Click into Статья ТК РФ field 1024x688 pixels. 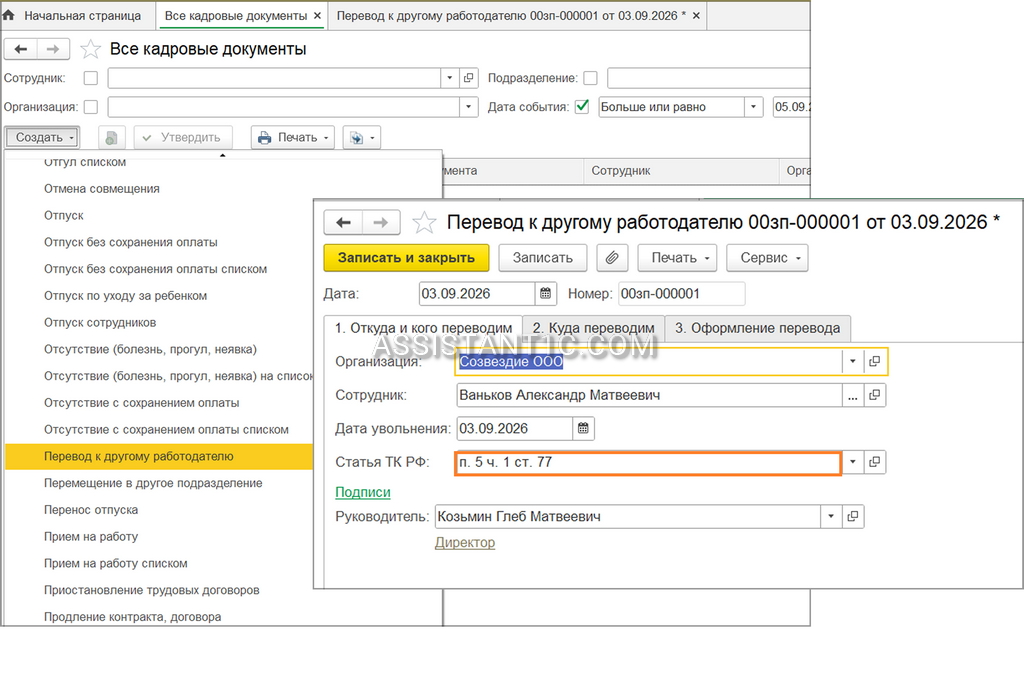pyautogui.click(x=647, y=462)
